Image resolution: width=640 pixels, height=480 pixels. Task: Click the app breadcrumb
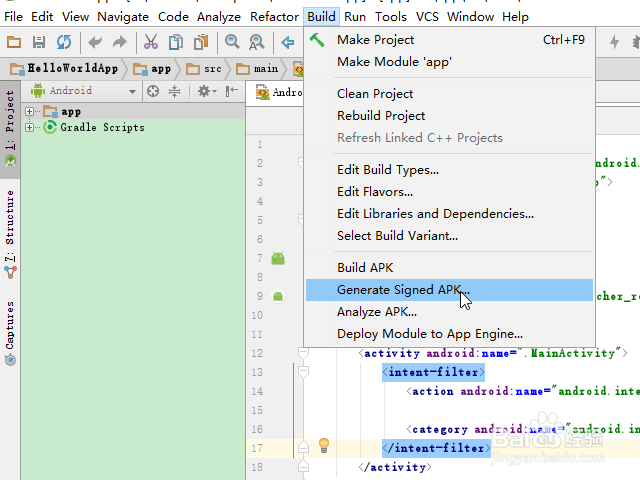click(x=153, y=69)
